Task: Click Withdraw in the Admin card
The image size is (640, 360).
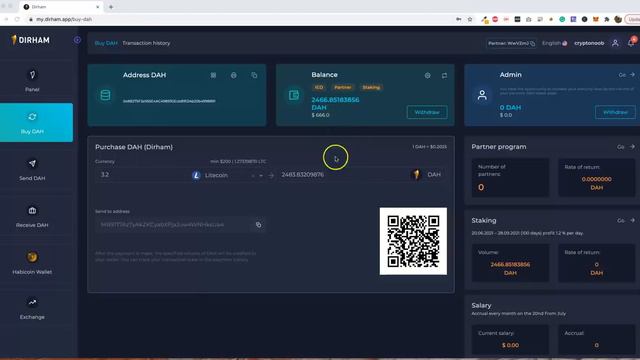Action: pyautogui.click(x=615, y=112)
